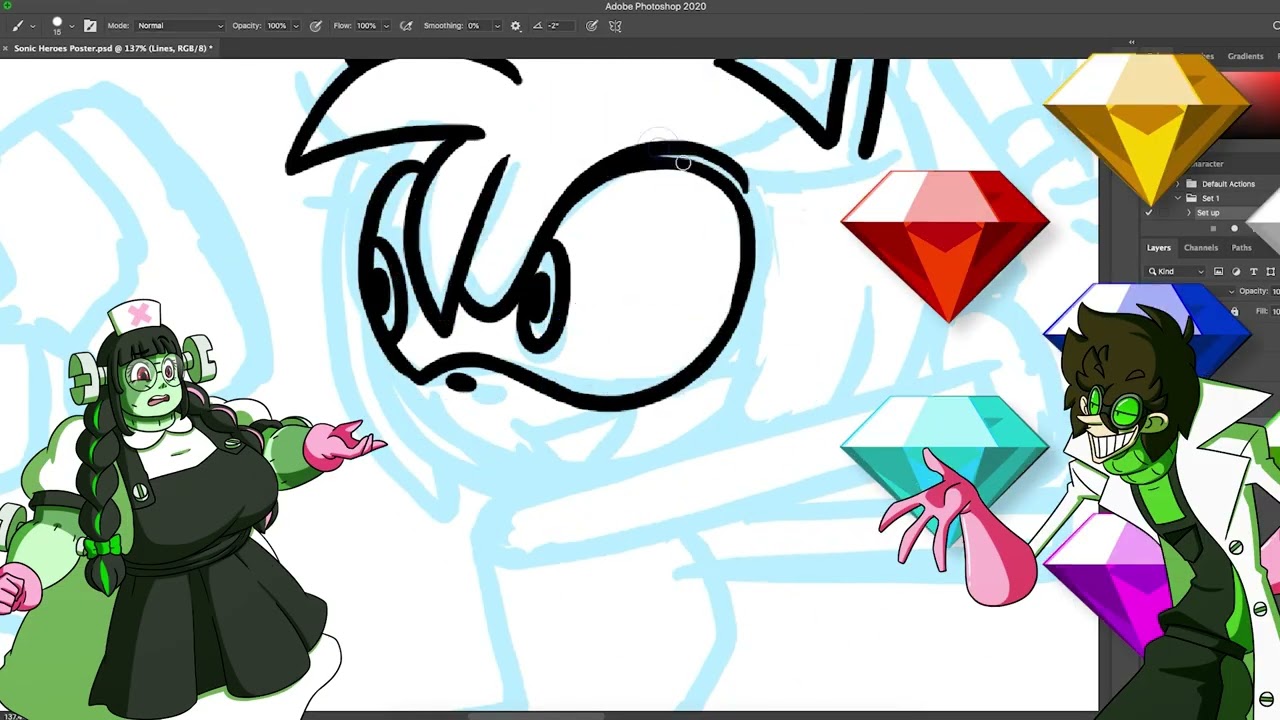Open the Smoothing slider dropdown arrow
Viewport: 1280px width, 720px height.
coord(497,26)
